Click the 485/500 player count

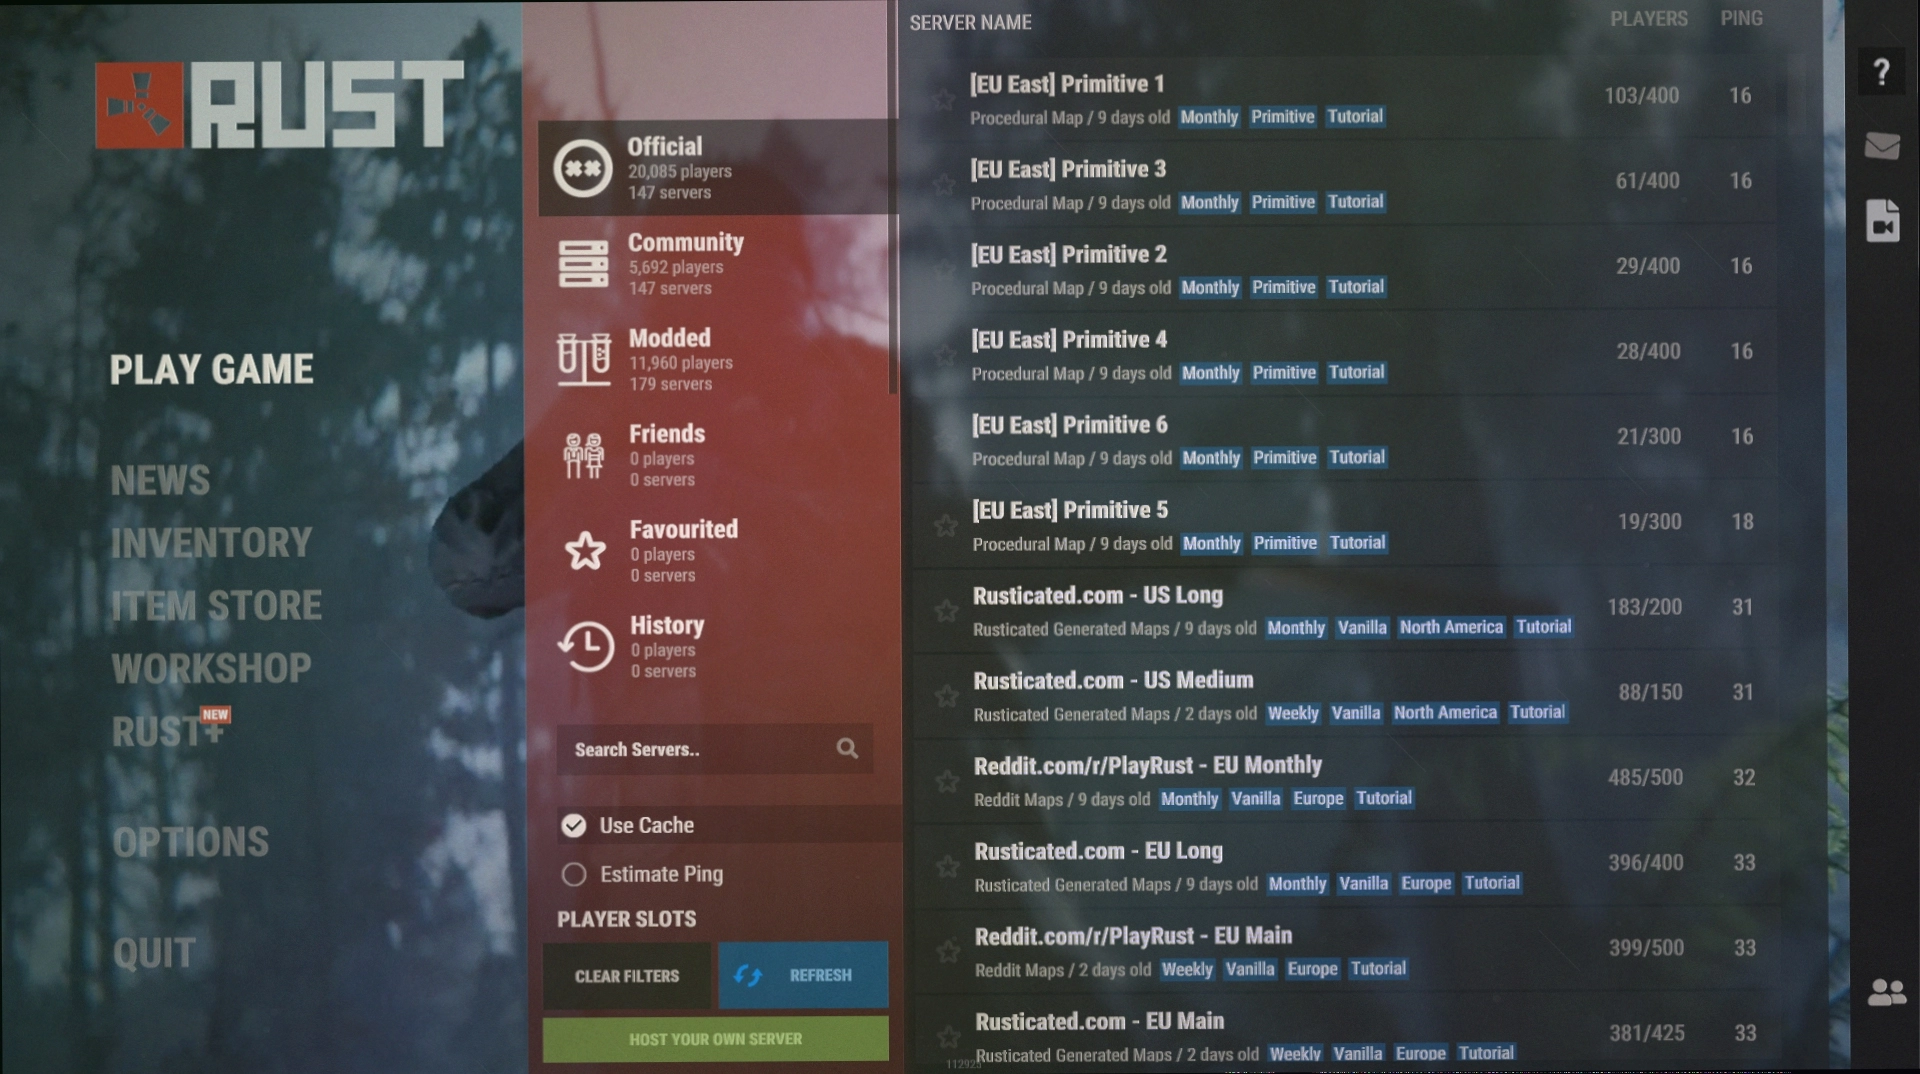tap(1645, 777)
